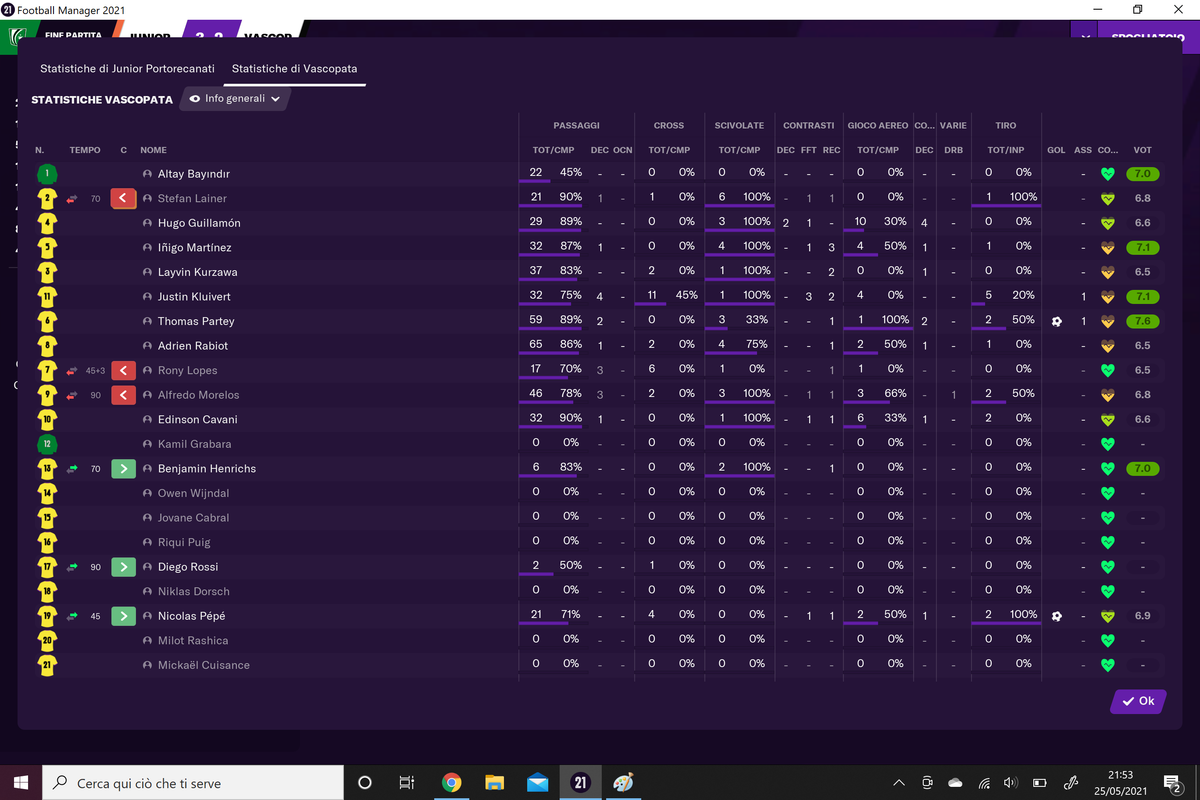Click Owen Wijndal's name in the list
This screenshot has width=1200, height=800.
193,493
